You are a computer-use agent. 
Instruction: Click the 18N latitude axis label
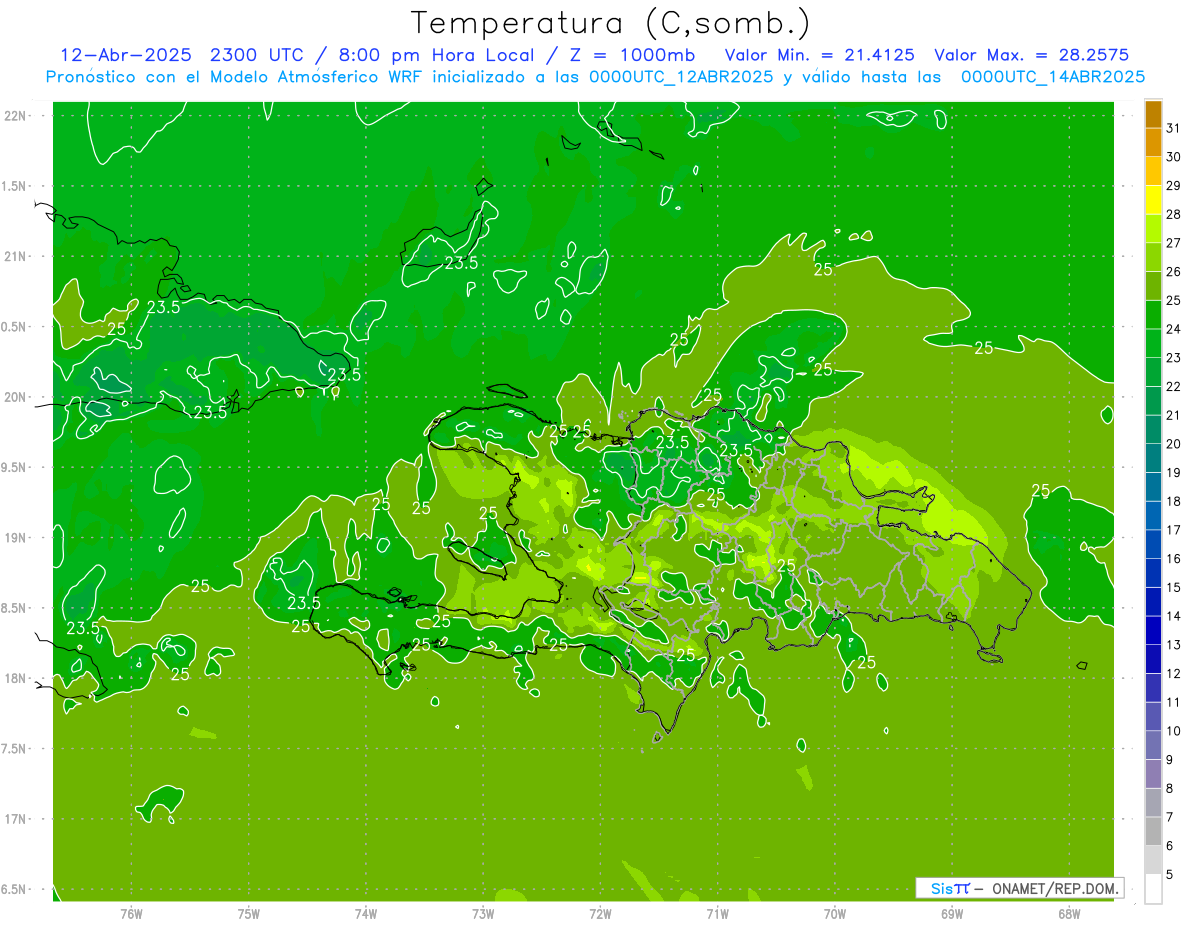(x=15, y=678)
